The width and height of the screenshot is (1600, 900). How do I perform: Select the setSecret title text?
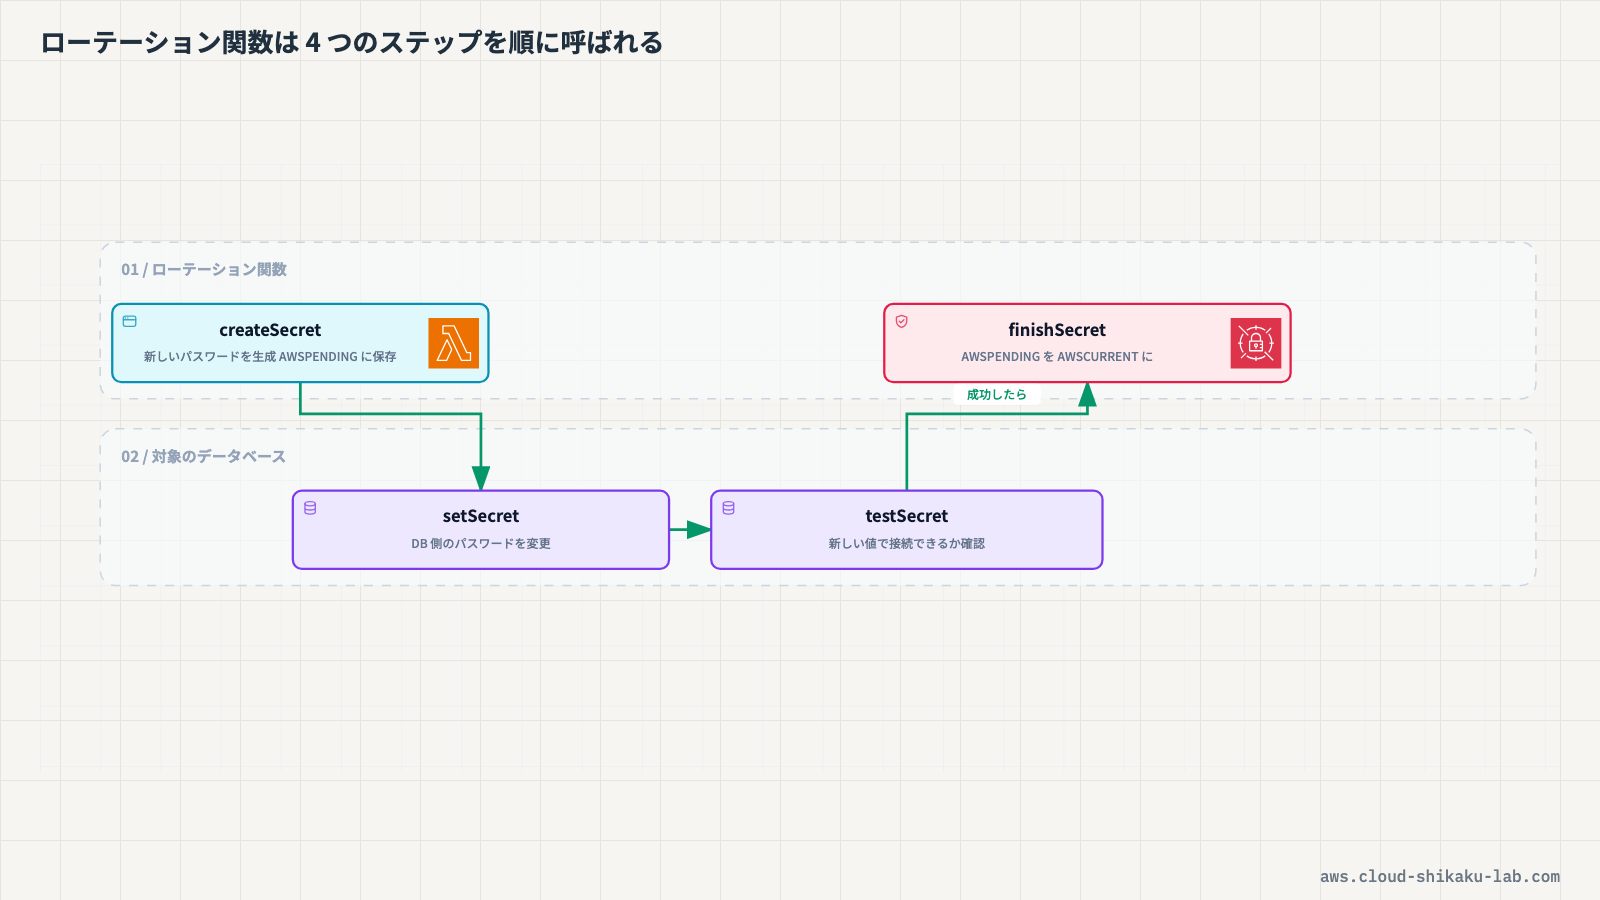(x=481, y=516)
